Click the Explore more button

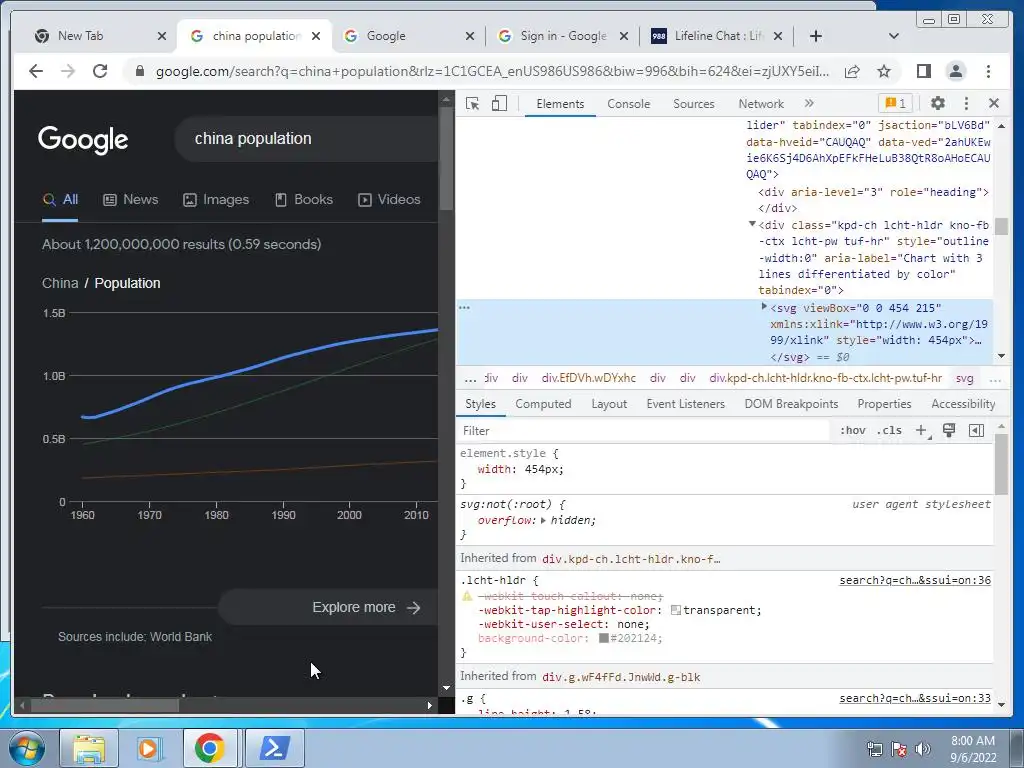click(330, 607)
